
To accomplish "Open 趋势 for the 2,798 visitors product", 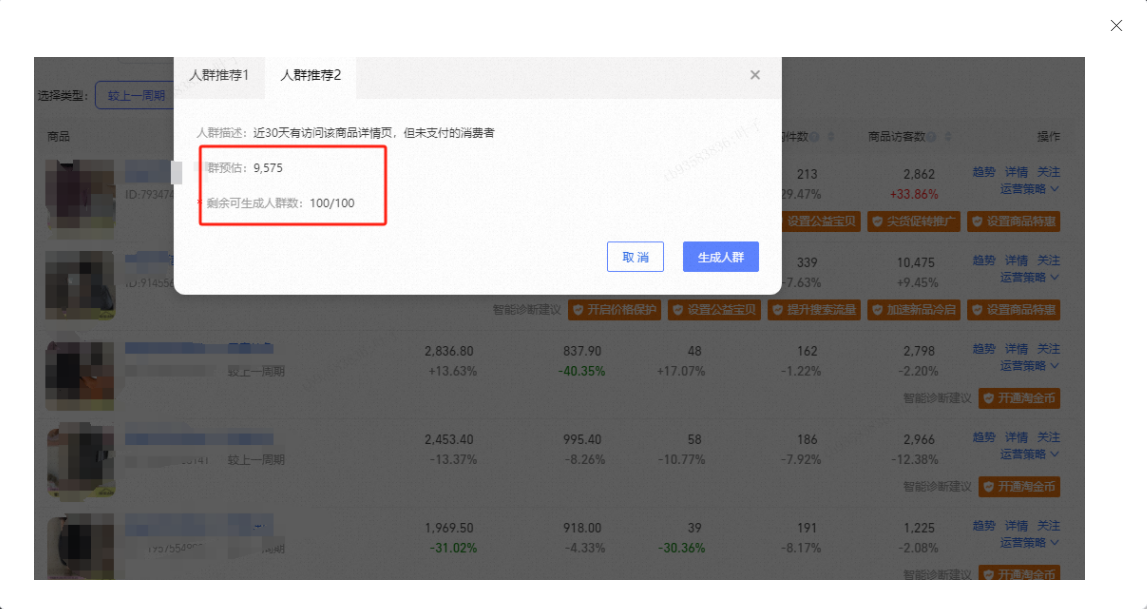I will pyautogui.click(x=984, y=349).
